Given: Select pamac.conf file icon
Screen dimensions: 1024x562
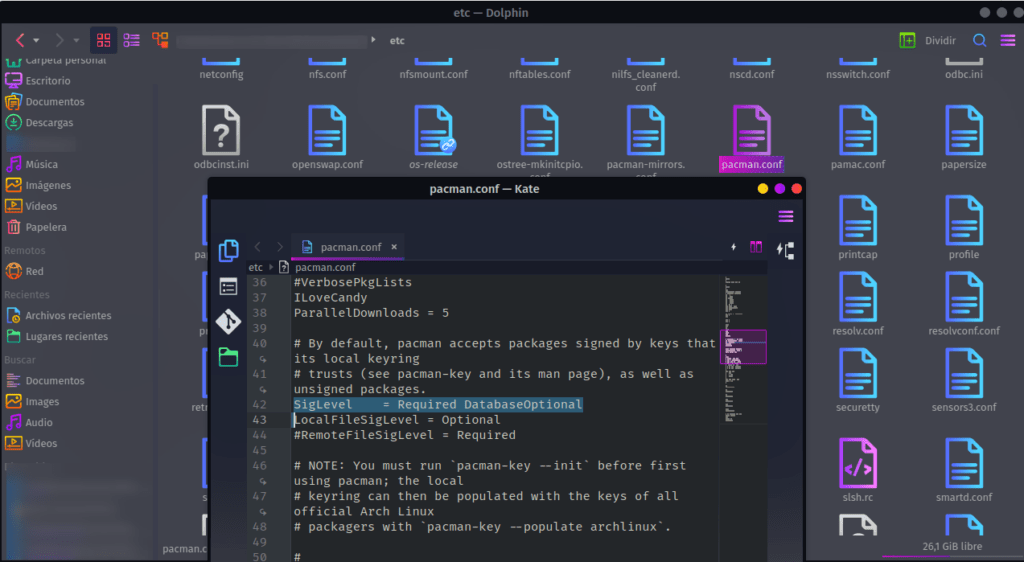Looking at the screenshot, I should click(858, 131).
